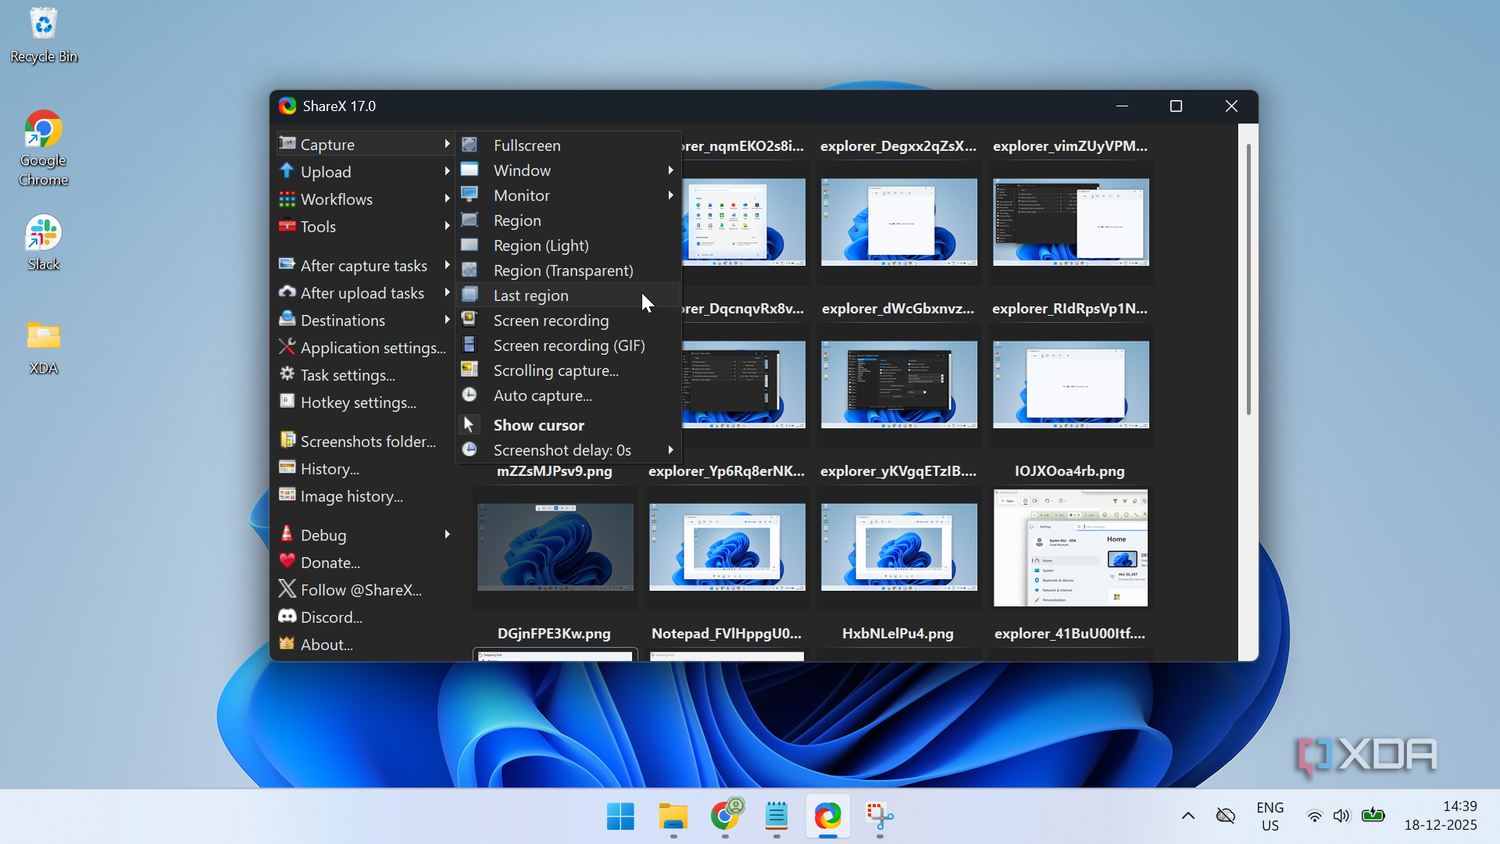Open Application settings...
This screenshot has width=1500, height=844.
click(364, 348)
